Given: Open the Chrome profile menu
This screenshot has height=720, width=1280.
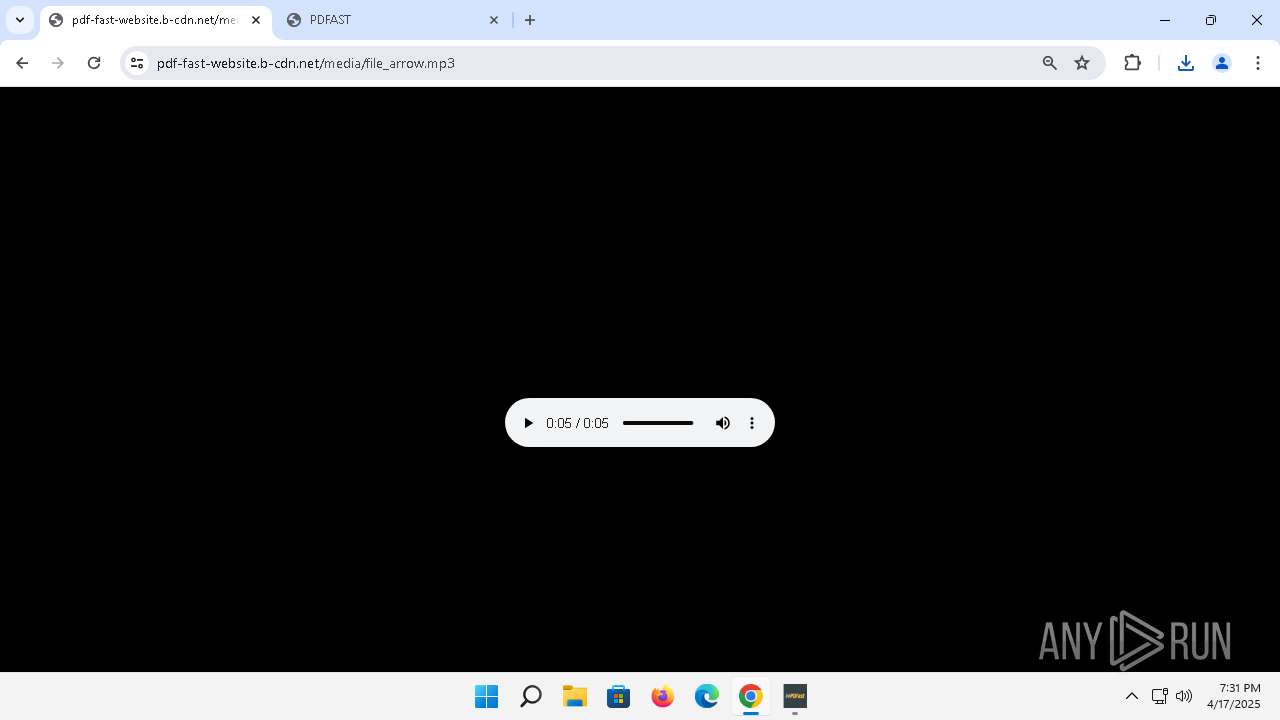Looking at the screenshot, I should [x=1222, y=63].
